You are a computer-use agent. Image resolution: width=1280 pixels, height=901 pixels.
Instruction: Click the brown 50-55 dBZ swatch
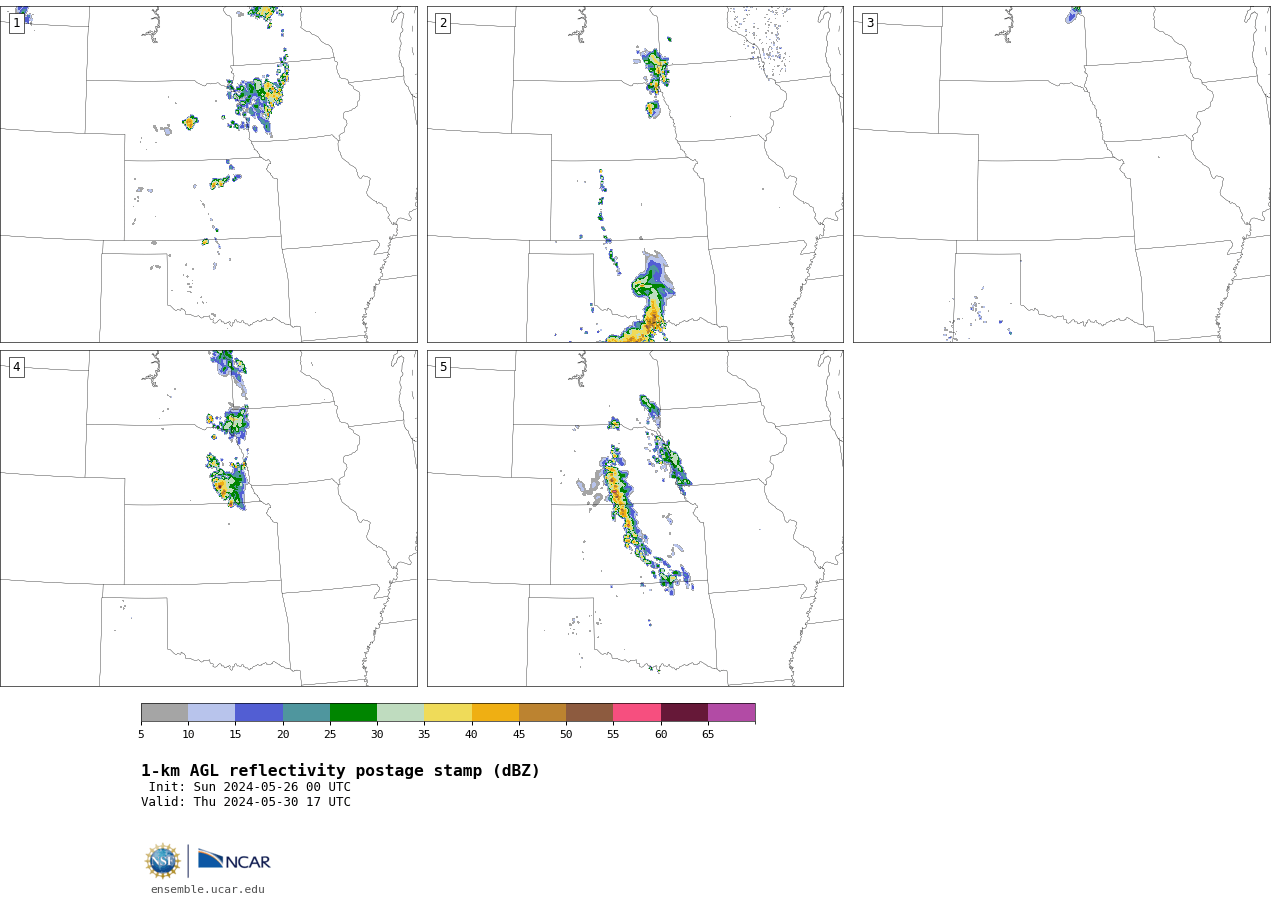(x=589, y=712)
